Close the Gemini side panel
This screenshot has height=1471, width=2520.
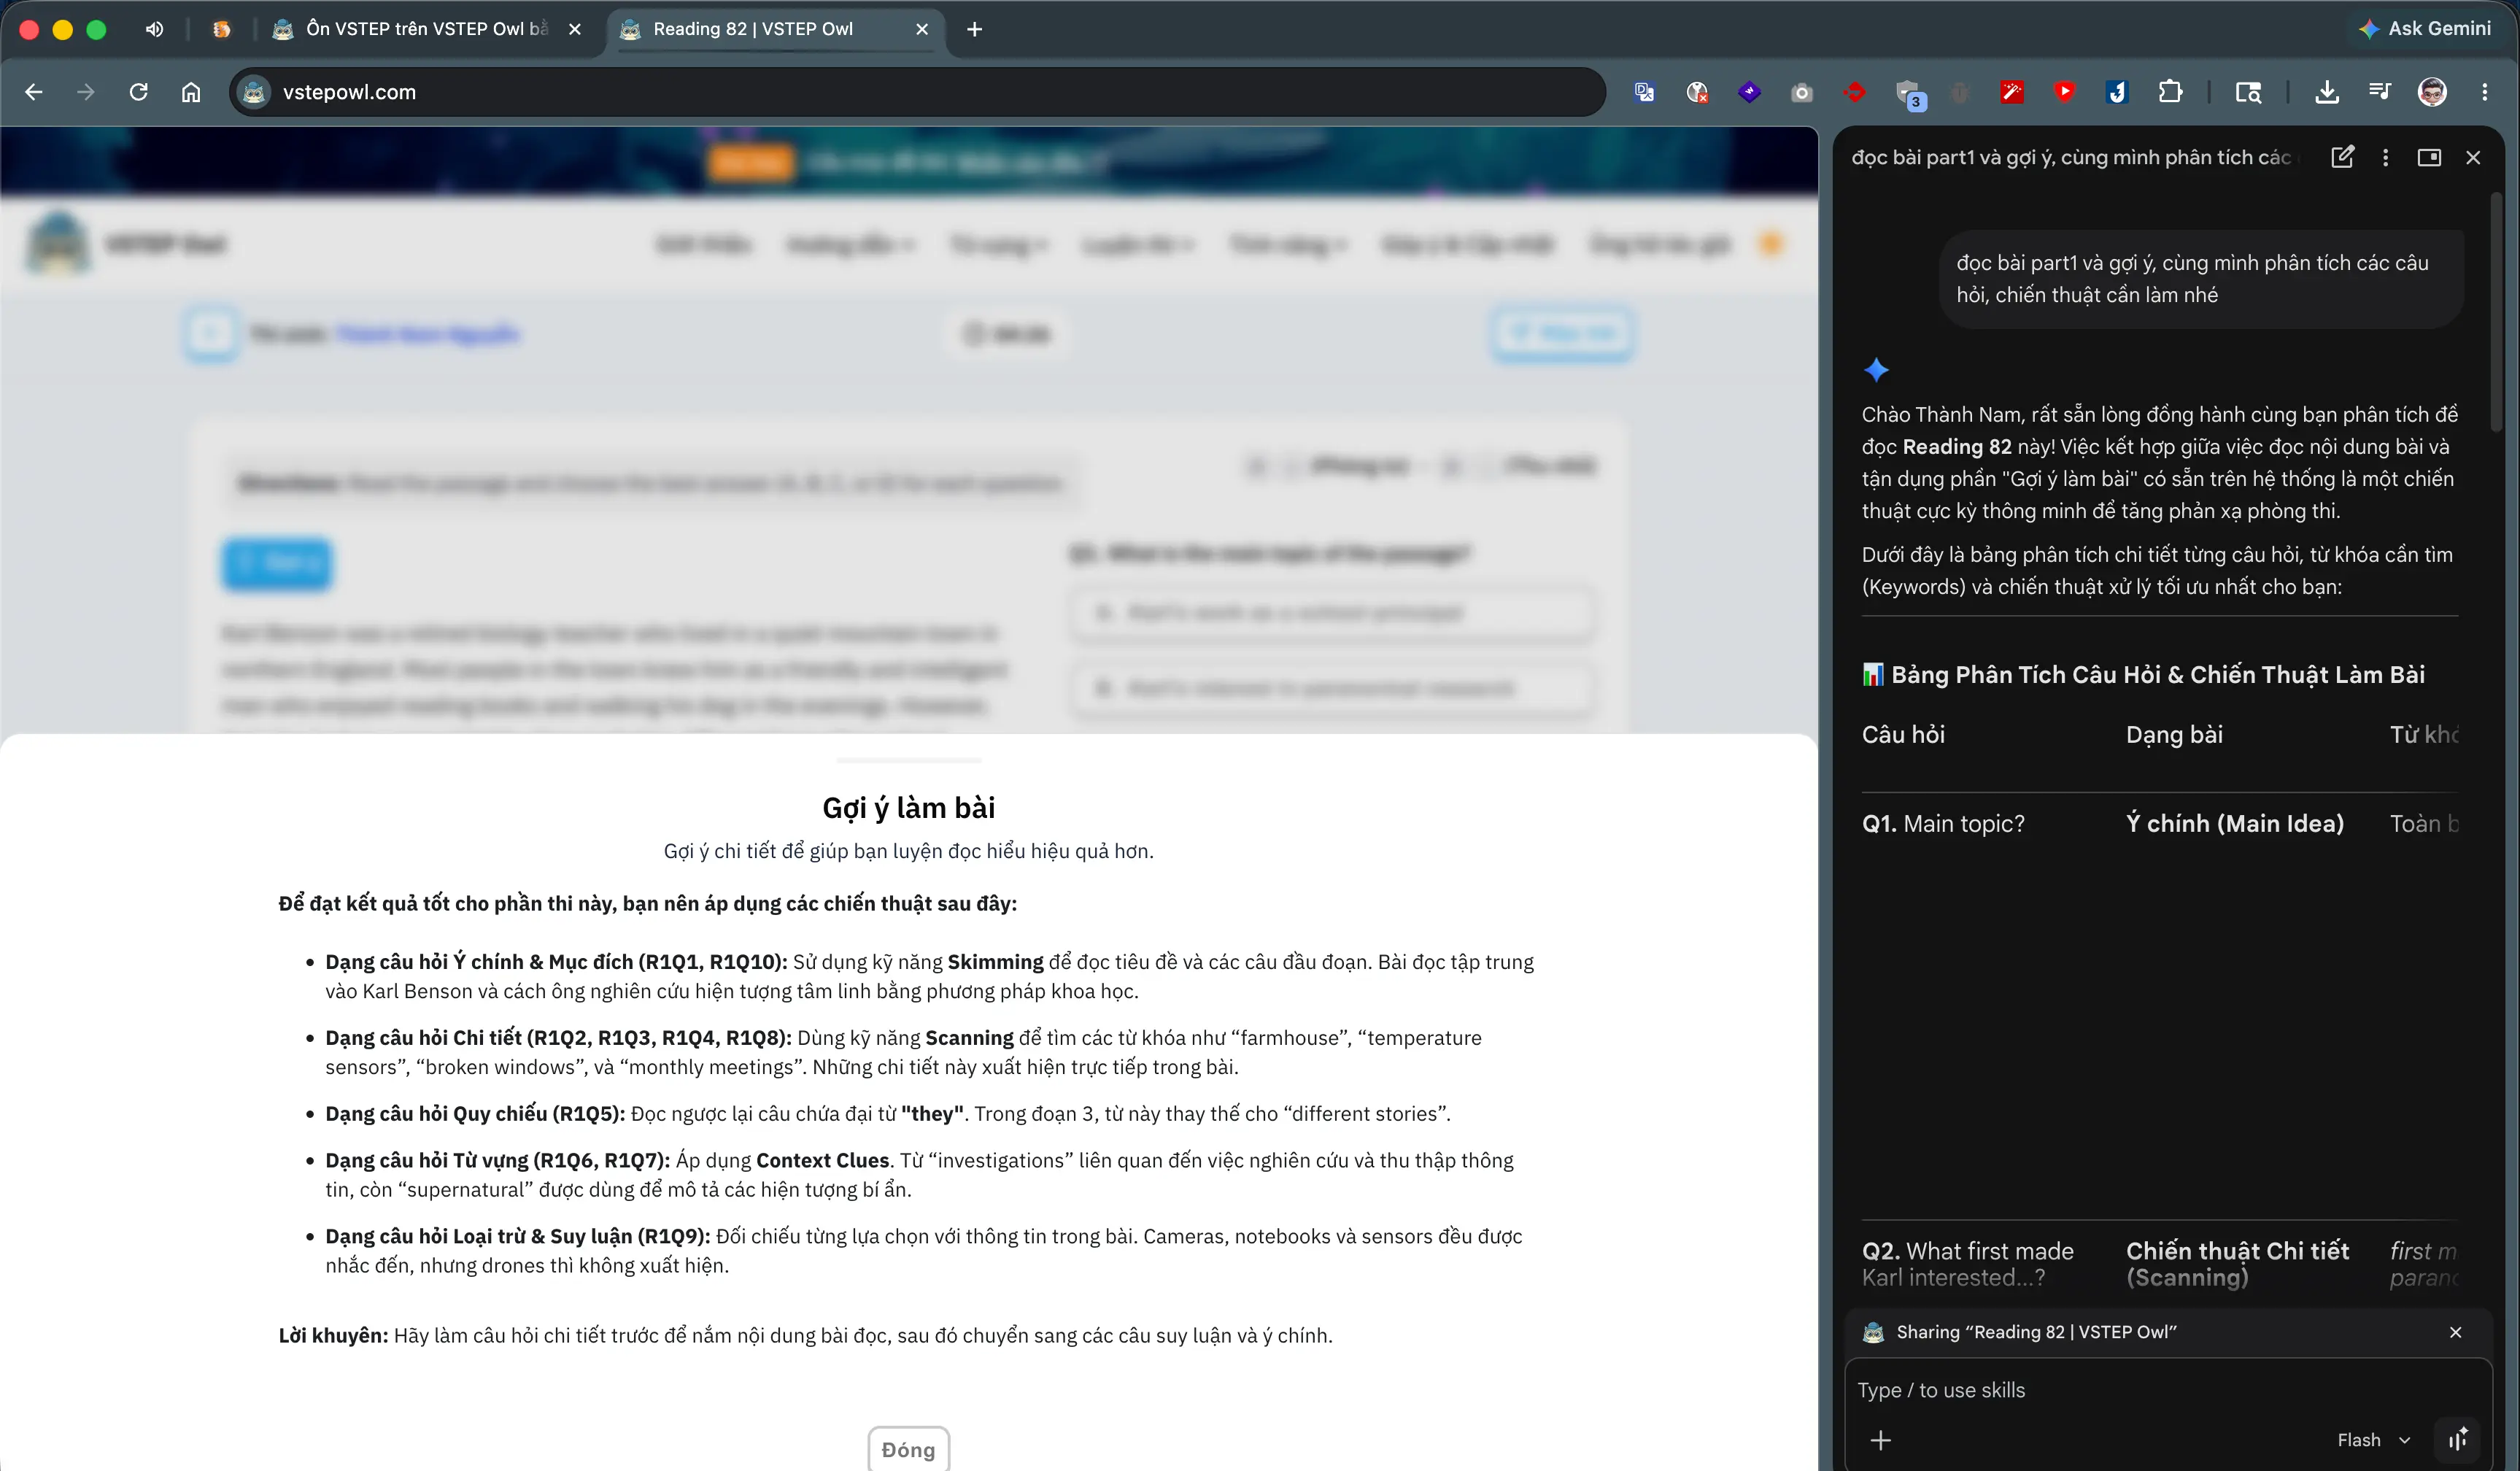(2473, 157)
